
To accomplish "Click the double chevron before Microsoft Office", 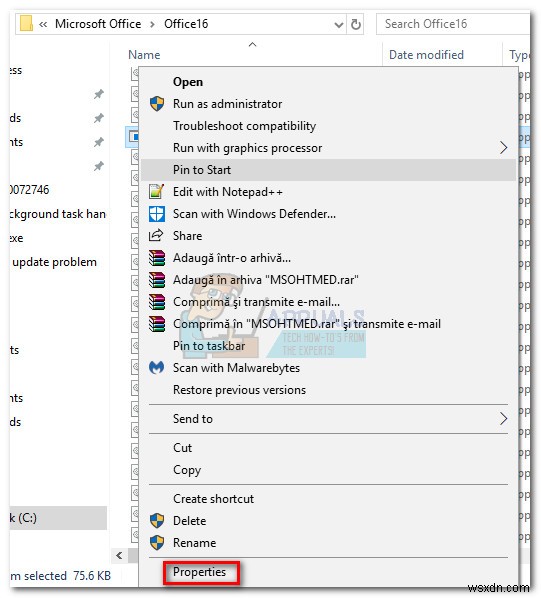I will tap(43, 24).
